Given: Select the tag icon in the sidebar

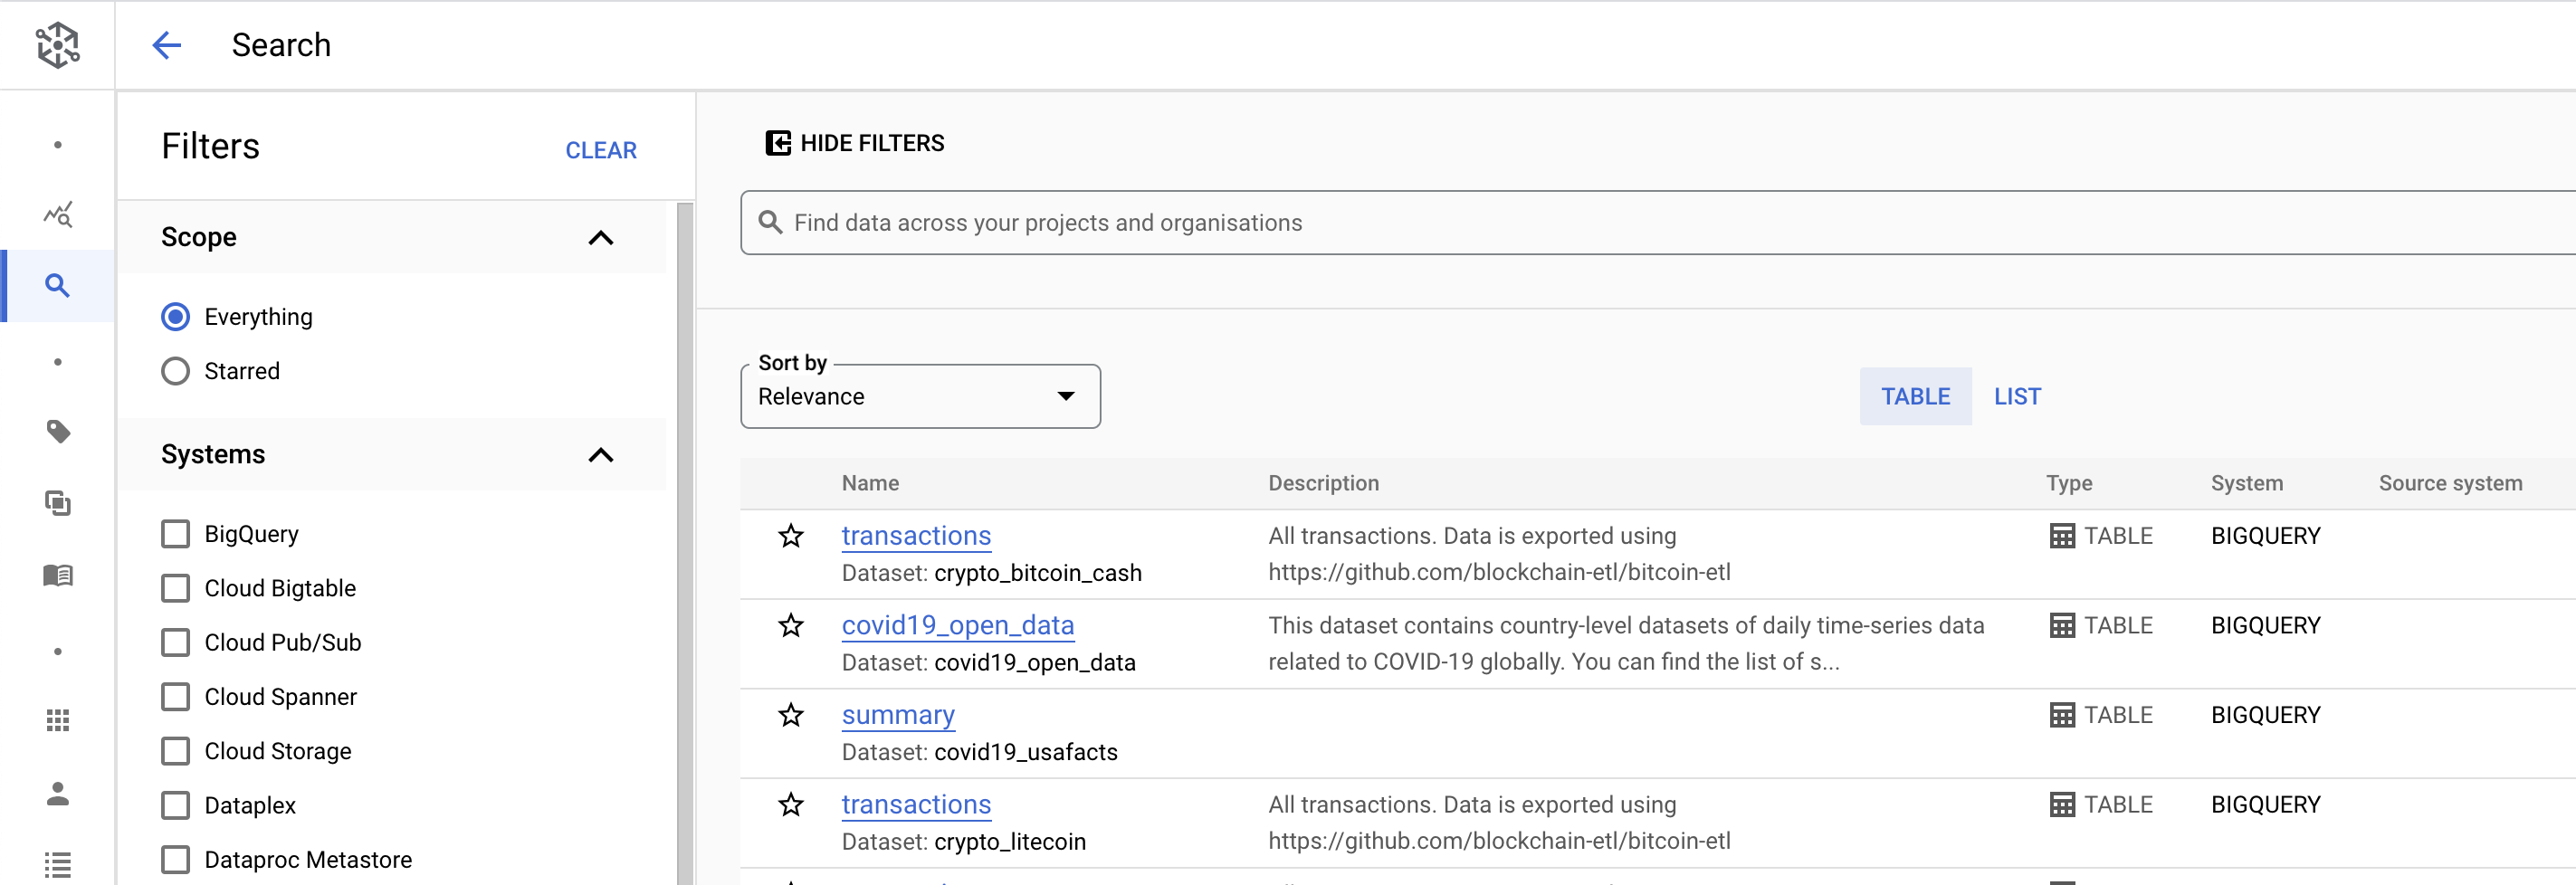Looking at the screenshot, I should coord(57,432).
